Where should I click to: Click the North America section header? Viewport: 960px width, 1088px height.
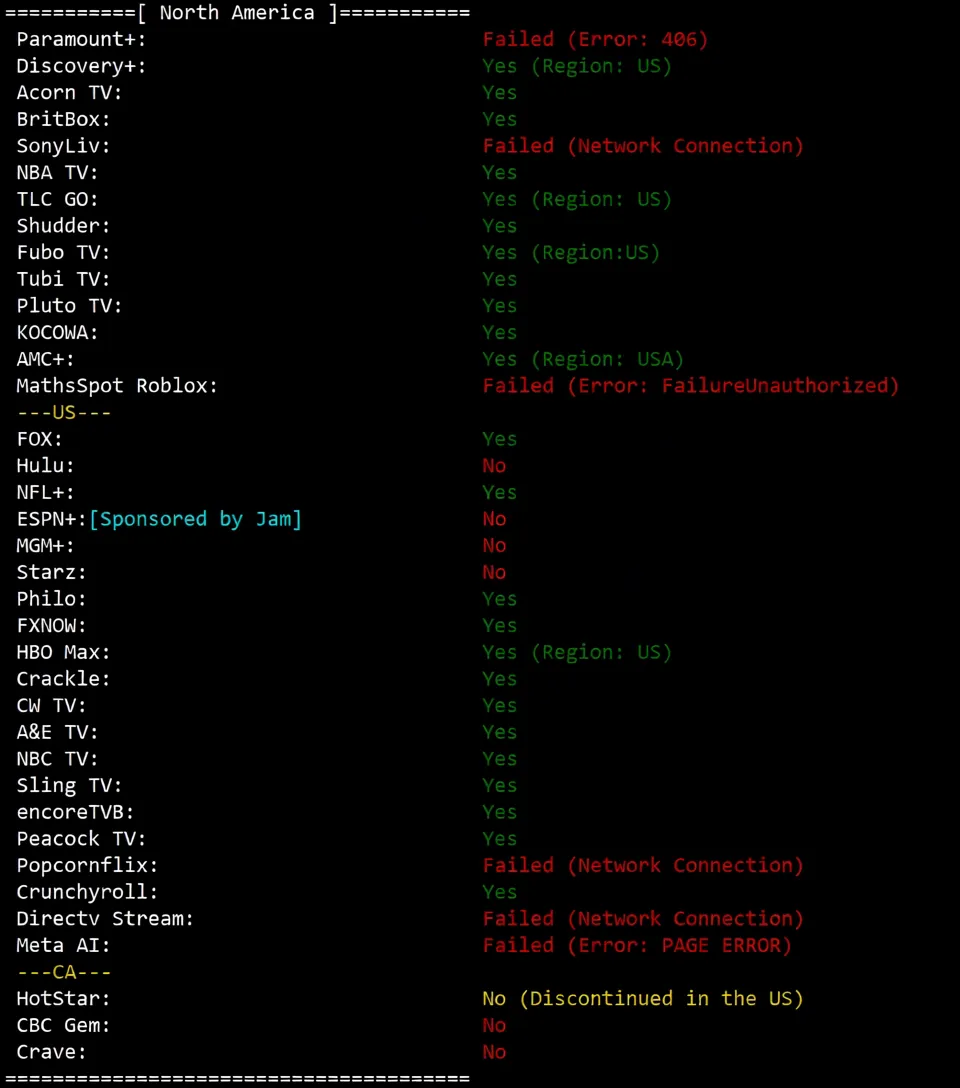[236, 13]
